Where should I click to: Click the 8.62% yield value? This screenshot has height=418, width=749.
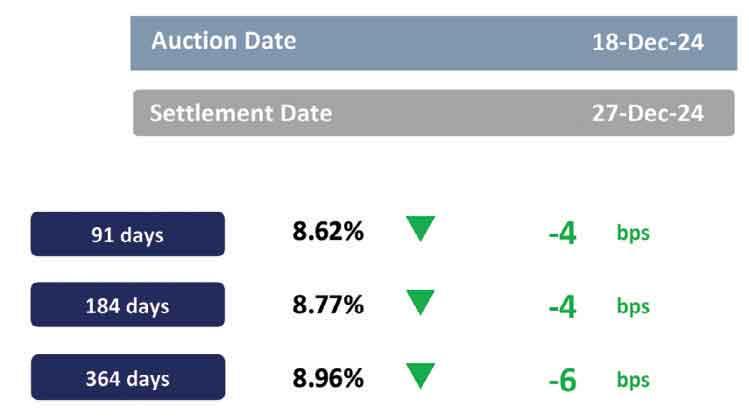click(328, 232)
